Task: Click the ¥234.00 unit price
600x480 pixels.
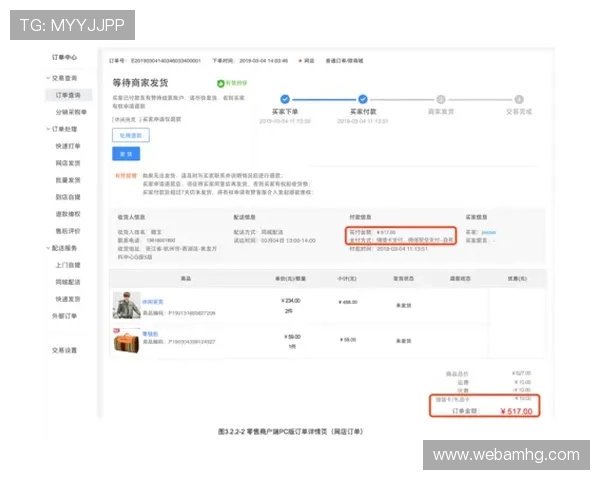Action: coord(291,301)
